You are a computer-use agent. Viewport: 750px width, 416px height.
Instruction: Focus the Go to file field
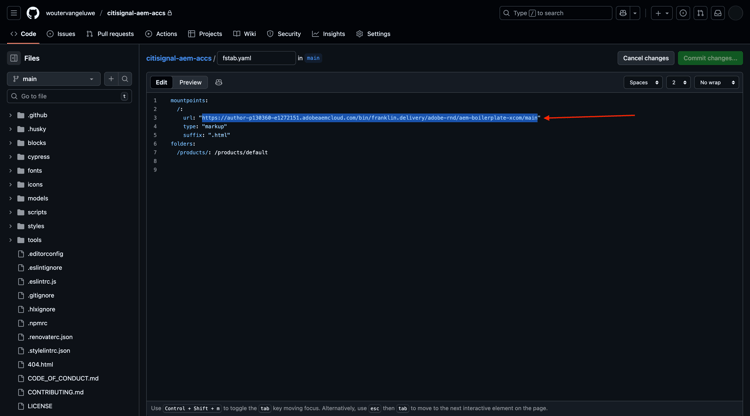[69, 96]
